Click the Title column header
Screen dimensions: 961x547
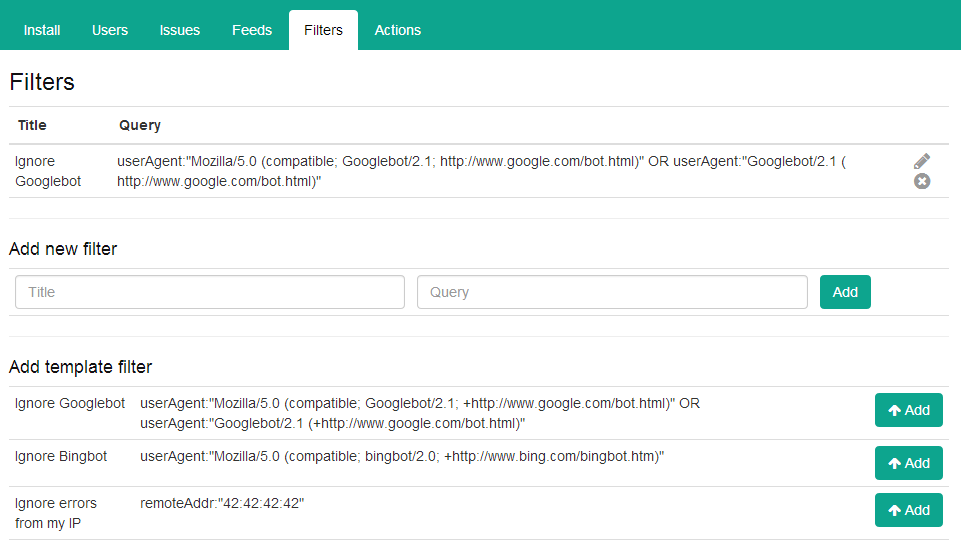pyautogui.click(x=32, y=125)
